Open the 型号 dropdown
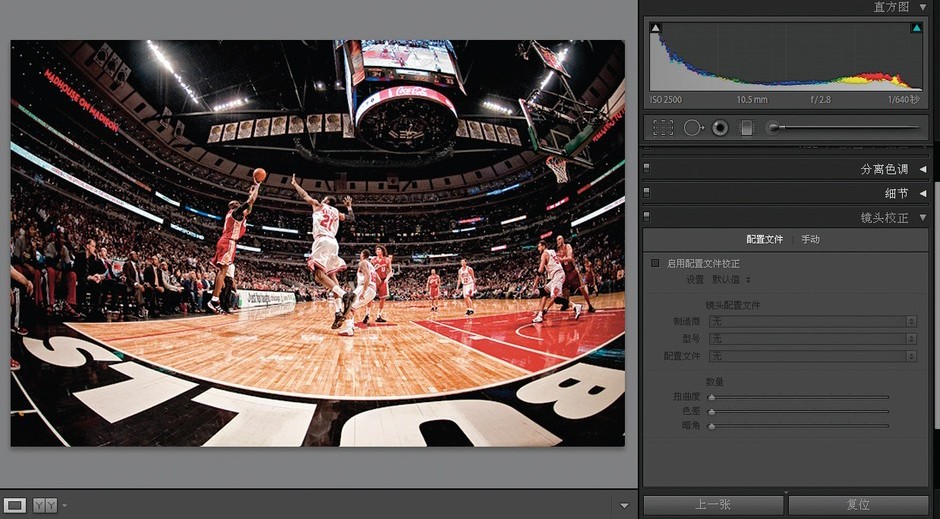 pos(812,339)
